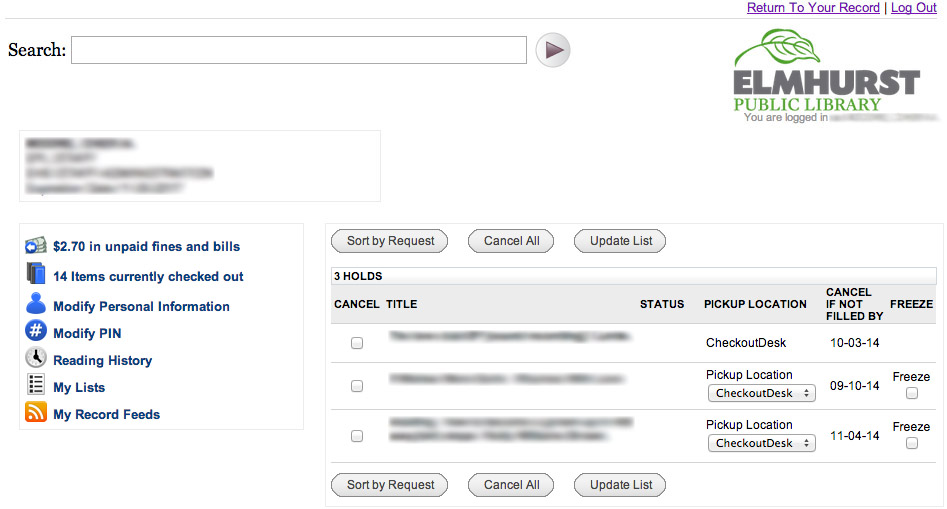Viewport: 947px width, 509px height.
Task: Click the Modify Personal Information person icon
Action: tap(36, 303)
